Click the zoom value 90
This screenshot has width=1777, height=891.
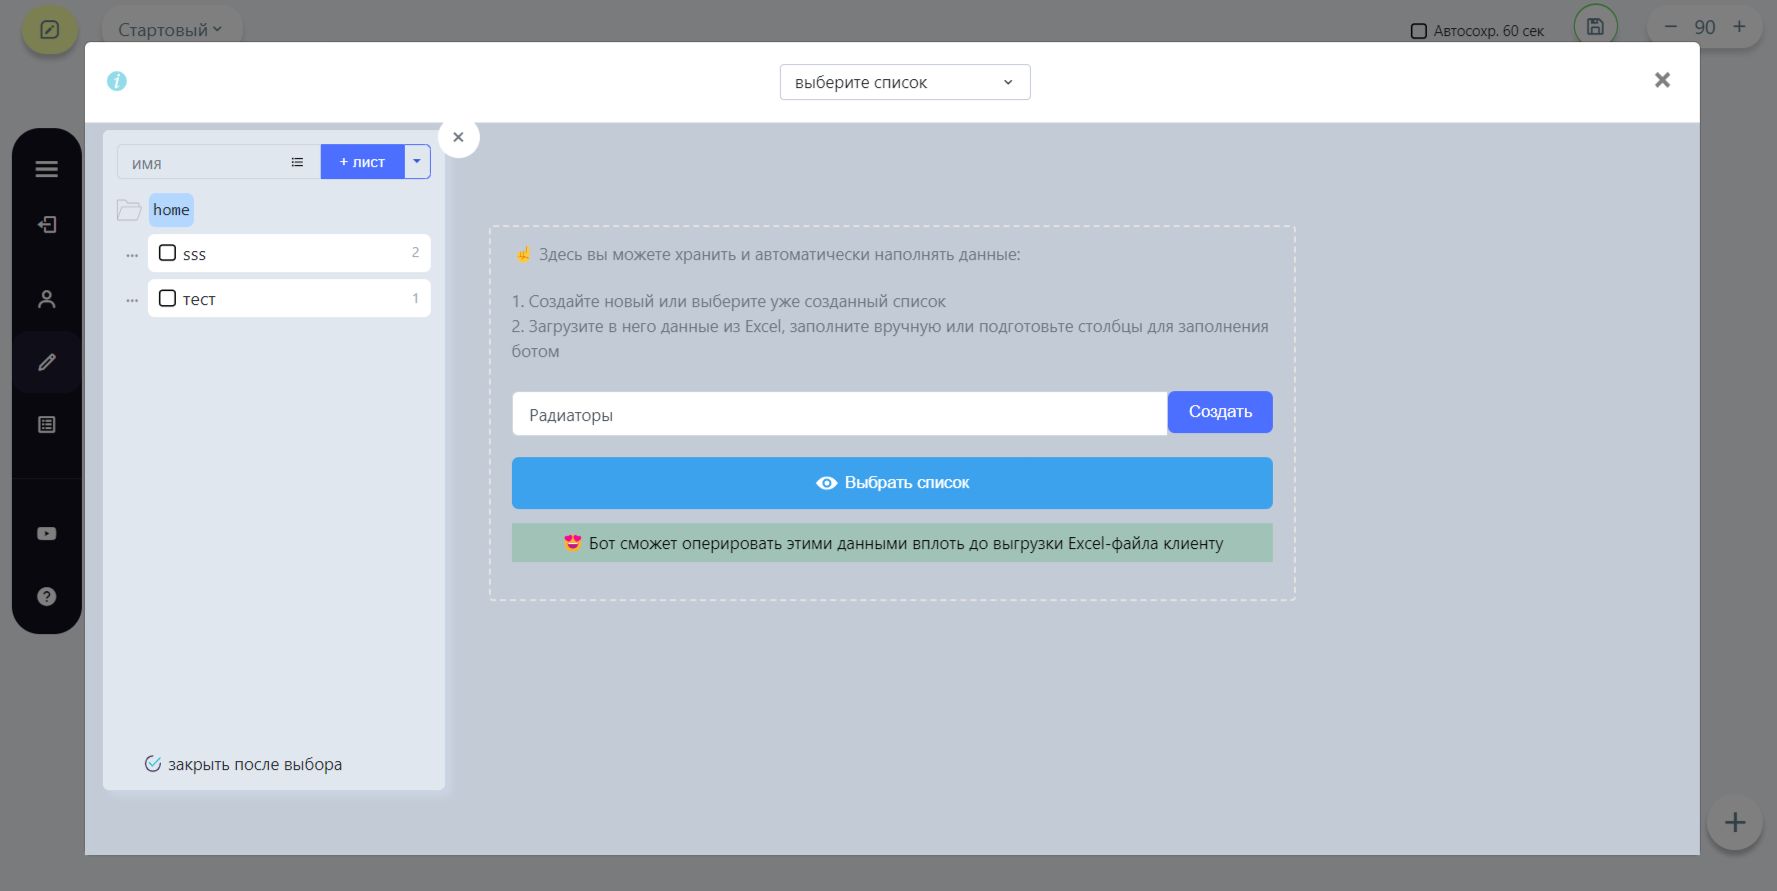tap(1705, 27)
